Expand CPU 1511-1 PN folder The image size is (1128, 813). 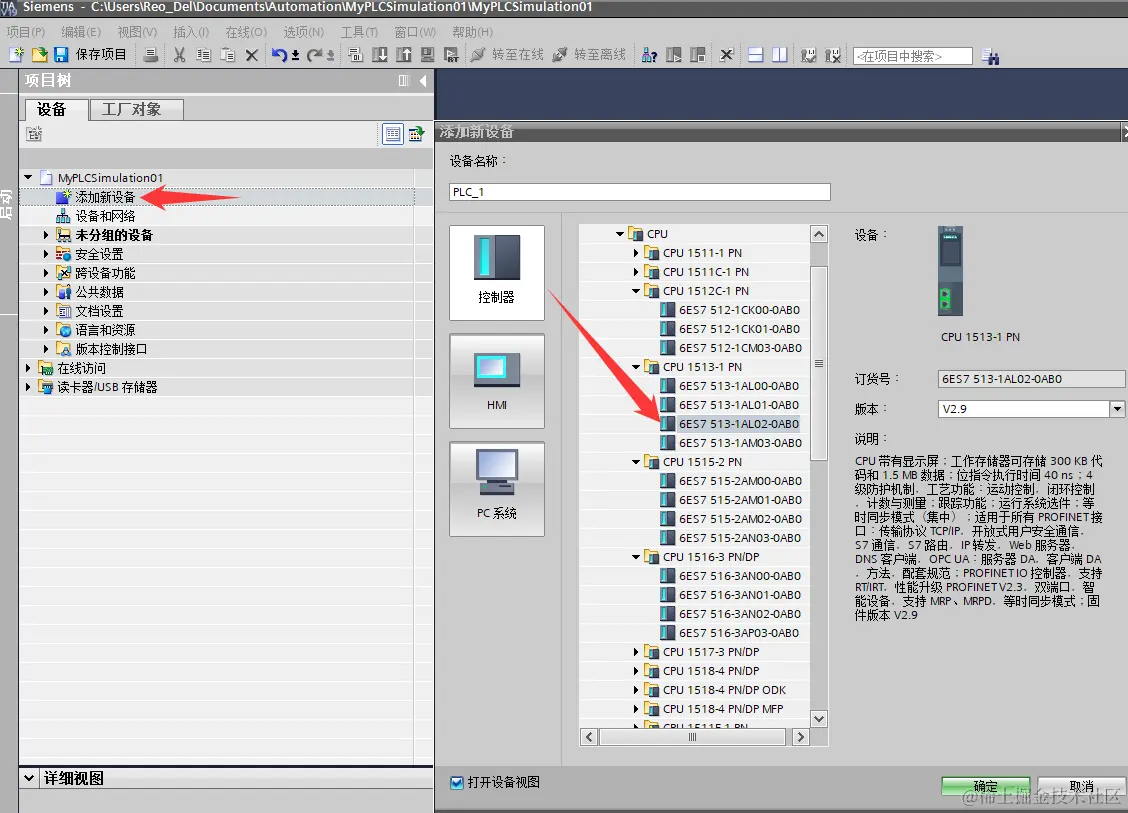(x=636, y=253)
